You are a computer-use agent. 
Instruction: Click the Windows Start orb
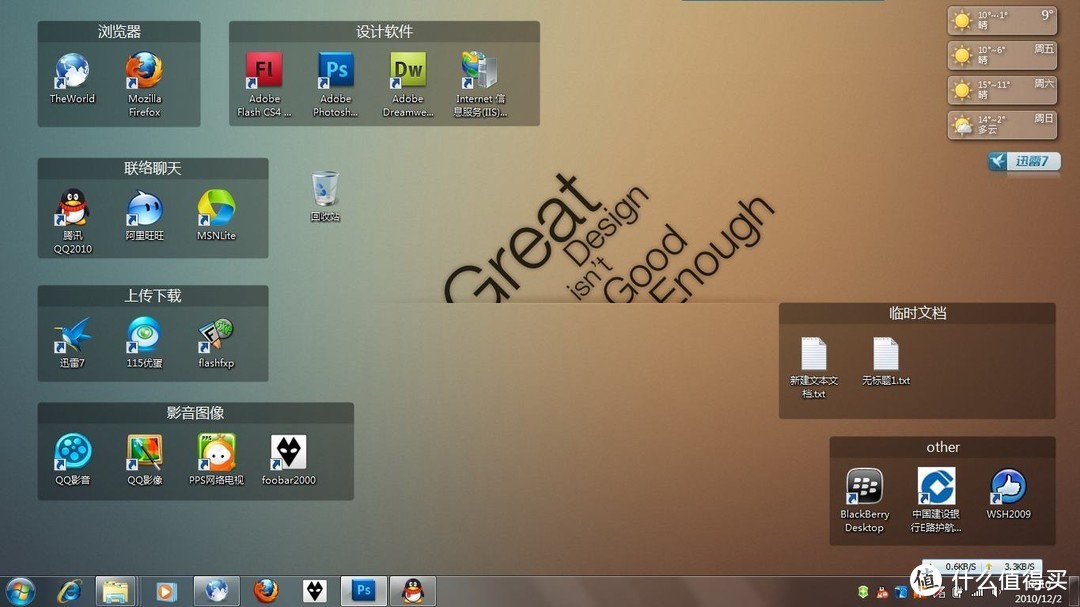point(21,591)
